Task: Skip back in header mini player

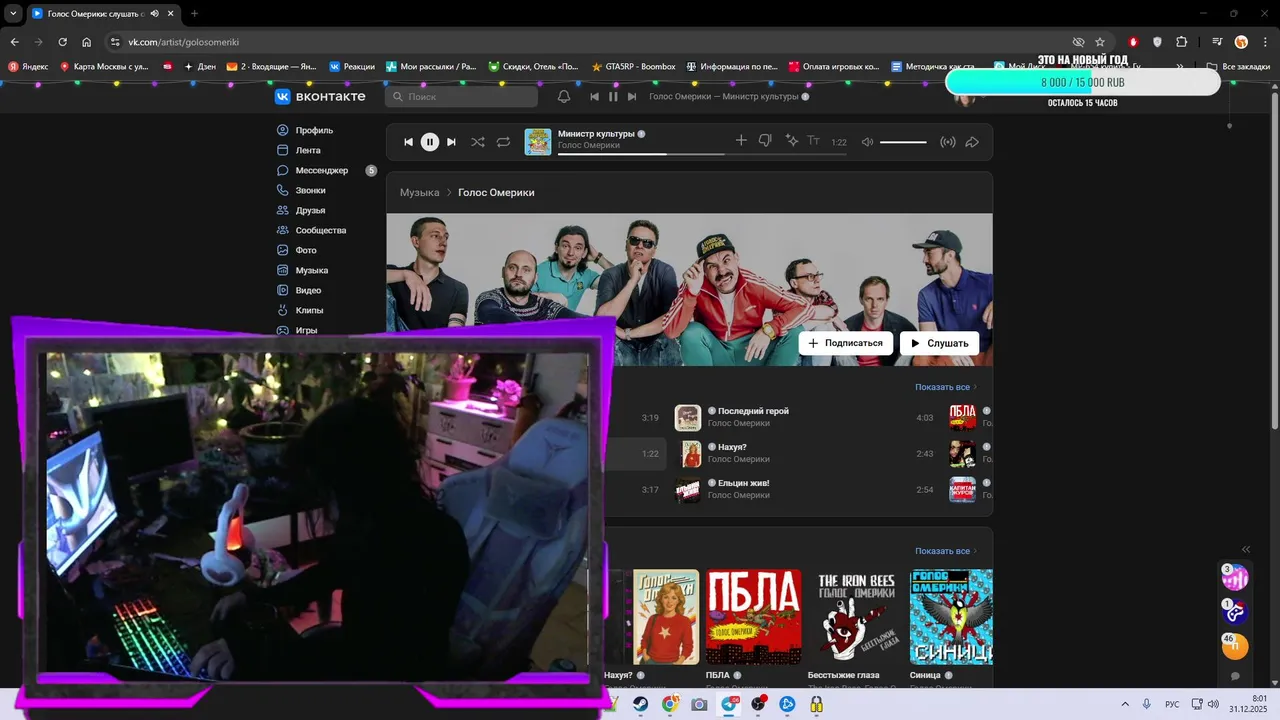Action: (594, 97)
